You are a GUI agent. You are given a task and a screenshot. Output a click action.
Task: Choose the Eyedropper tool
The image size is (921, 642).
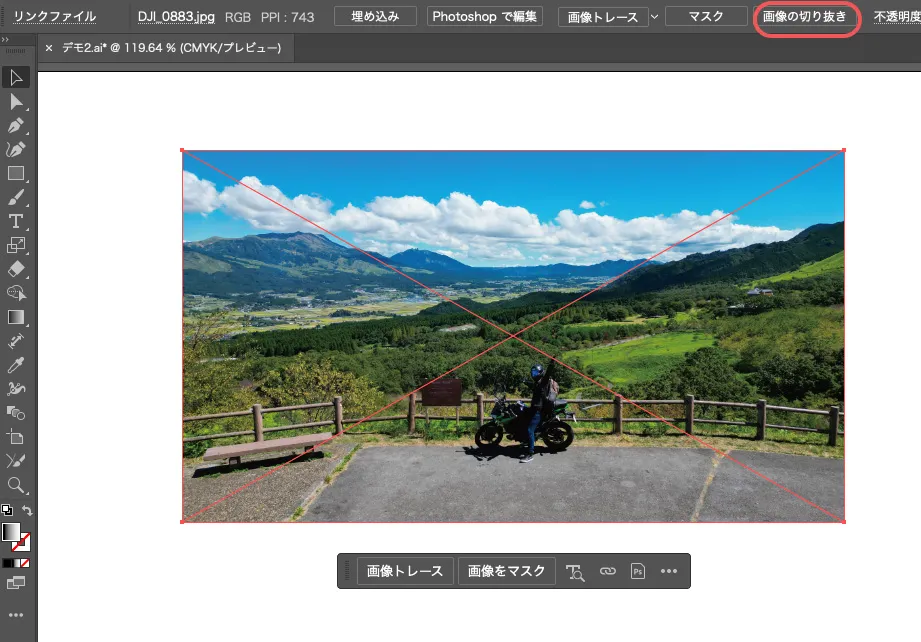pos(16,365)
